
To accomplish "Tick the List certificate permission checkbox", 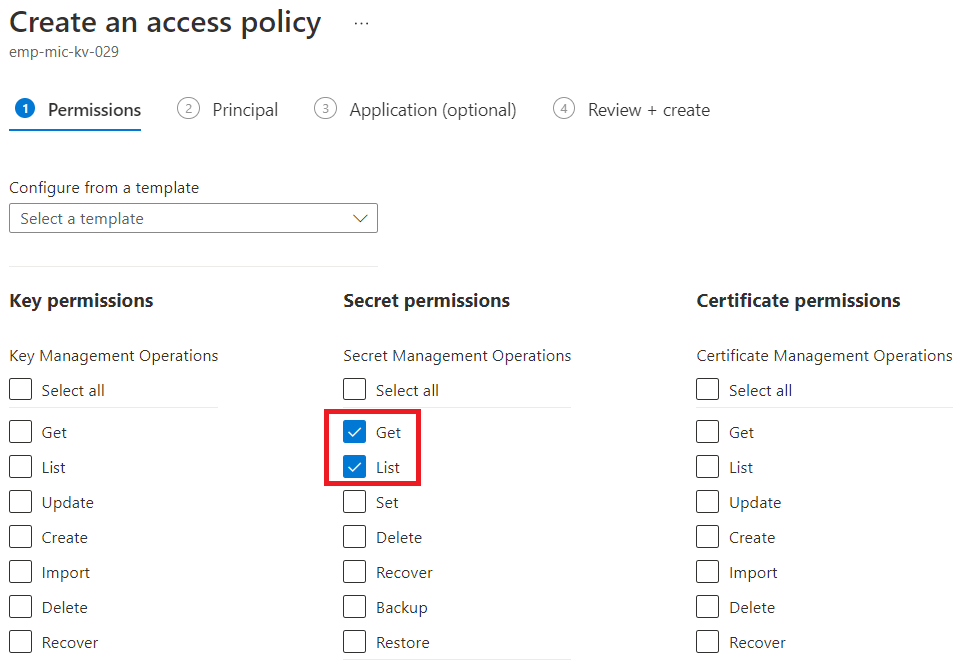I will pyautogui.click(x=708, y=467).
